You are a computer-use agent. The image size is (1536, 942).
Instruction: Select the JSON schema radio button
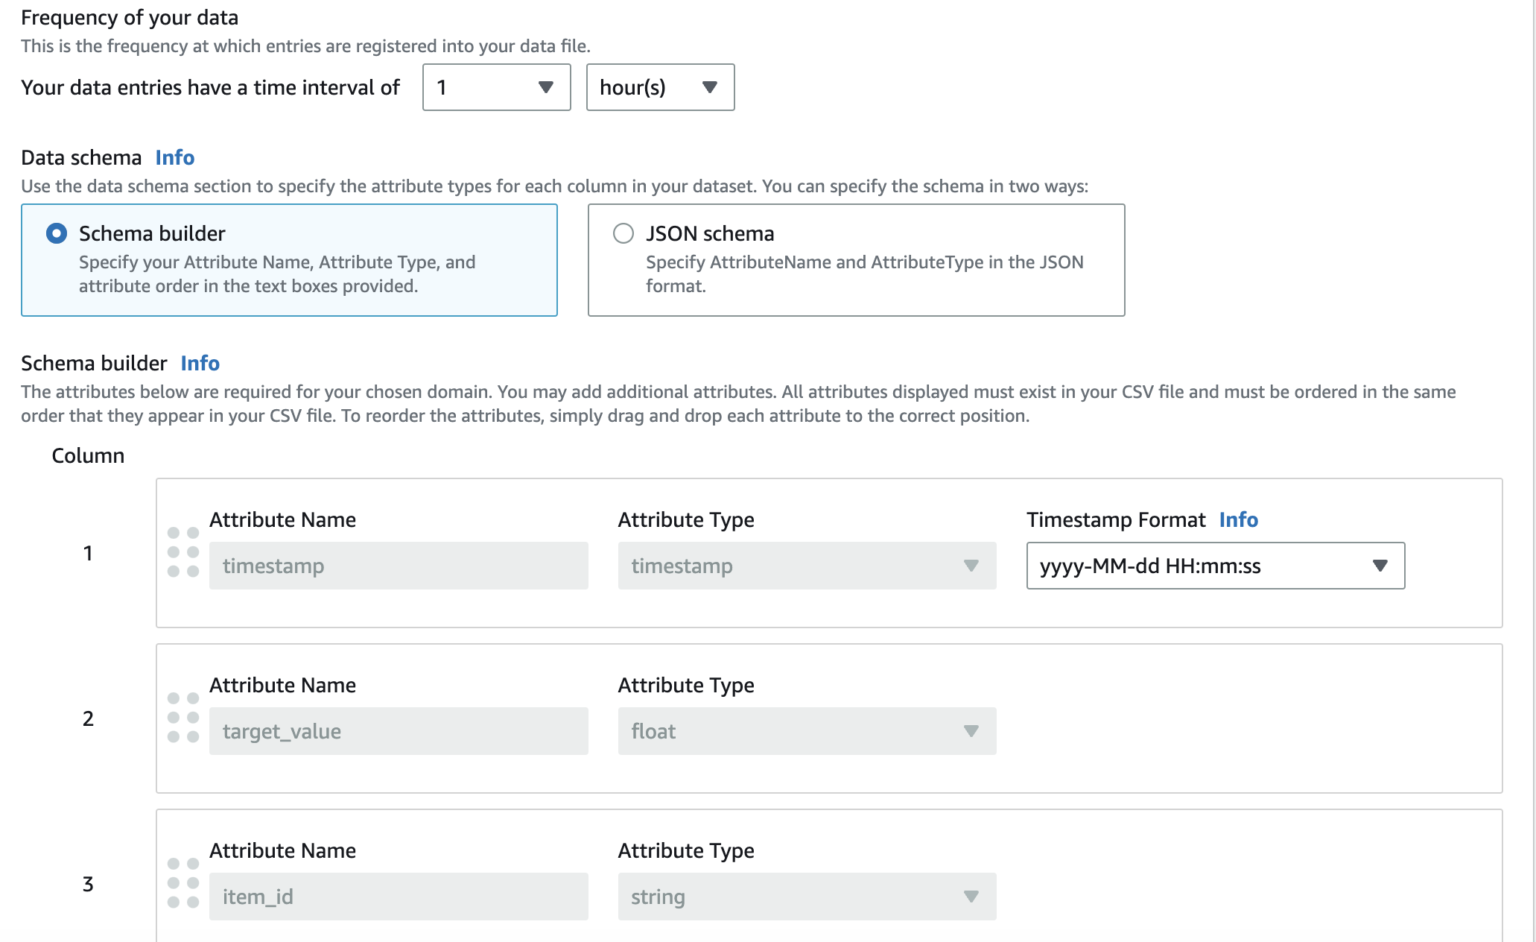(x=623, y=232)
